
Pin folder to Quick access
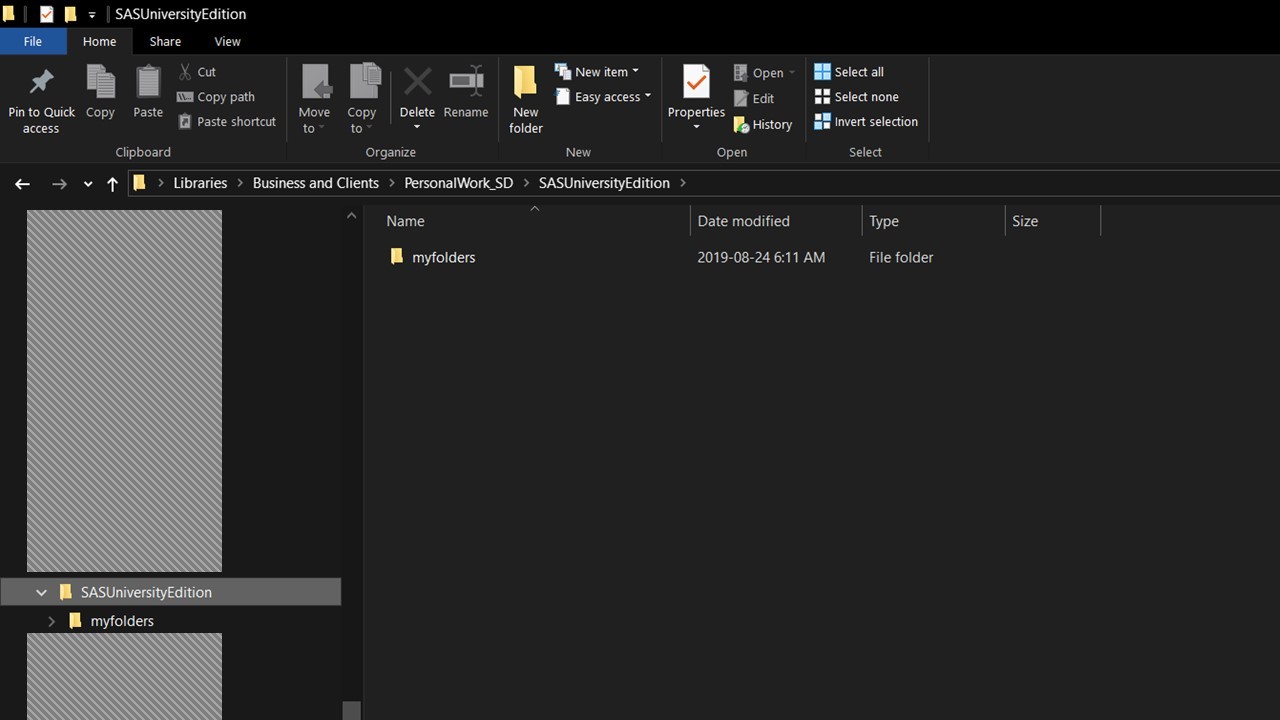pos(41,100)
